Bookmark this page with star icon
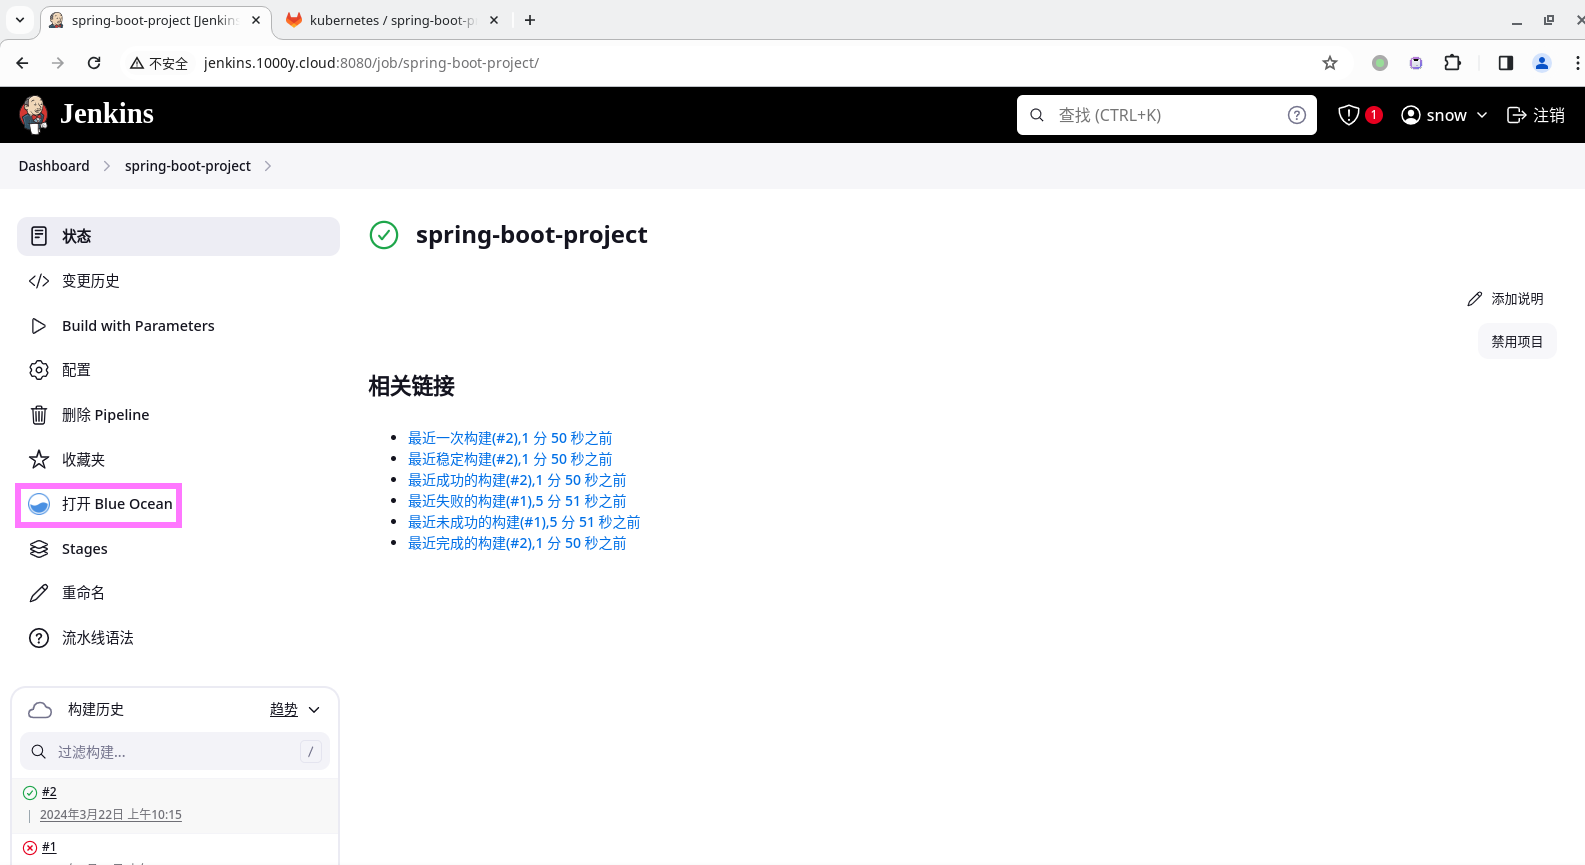The image size is (1585, 865). coord(1330,63)
